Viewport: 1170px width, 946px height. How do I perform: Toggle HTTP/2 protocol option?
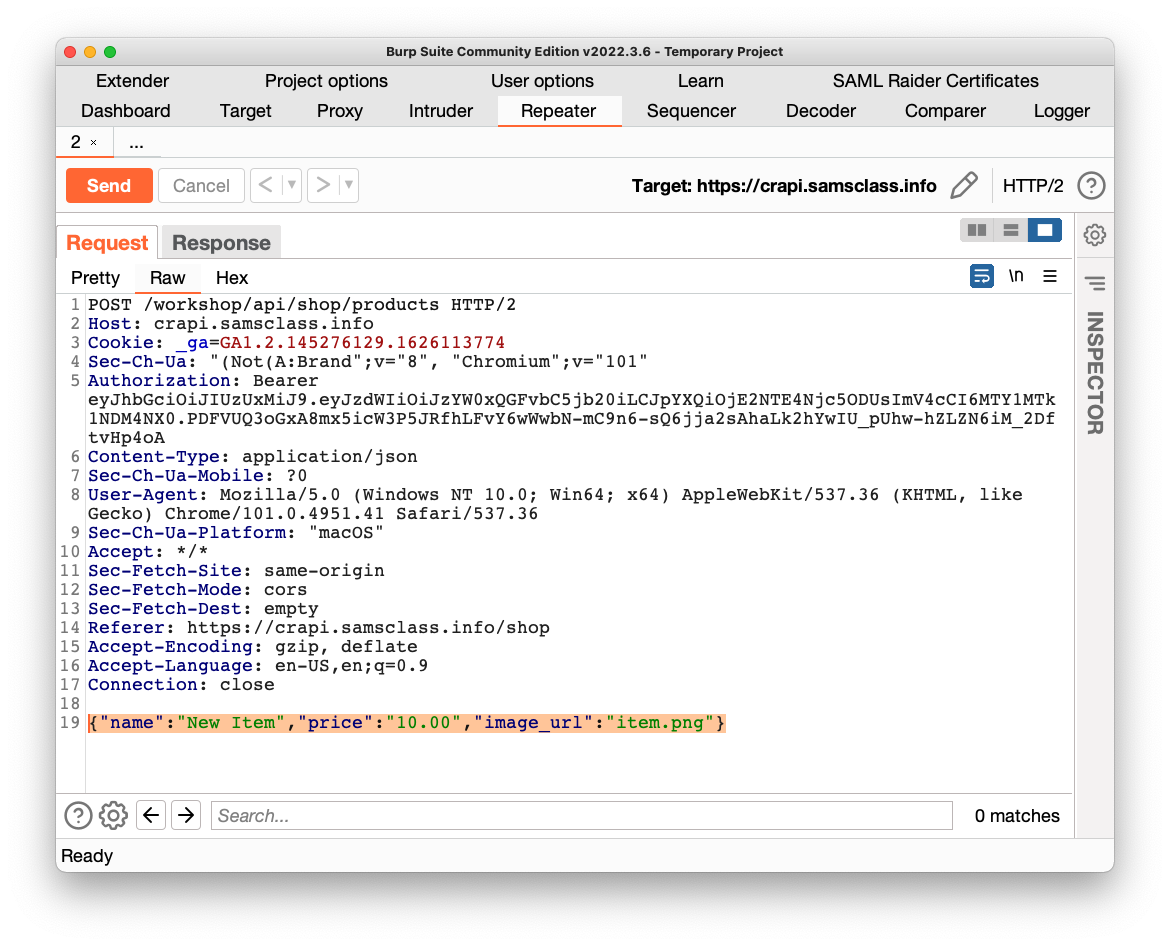click(1033, 185)
